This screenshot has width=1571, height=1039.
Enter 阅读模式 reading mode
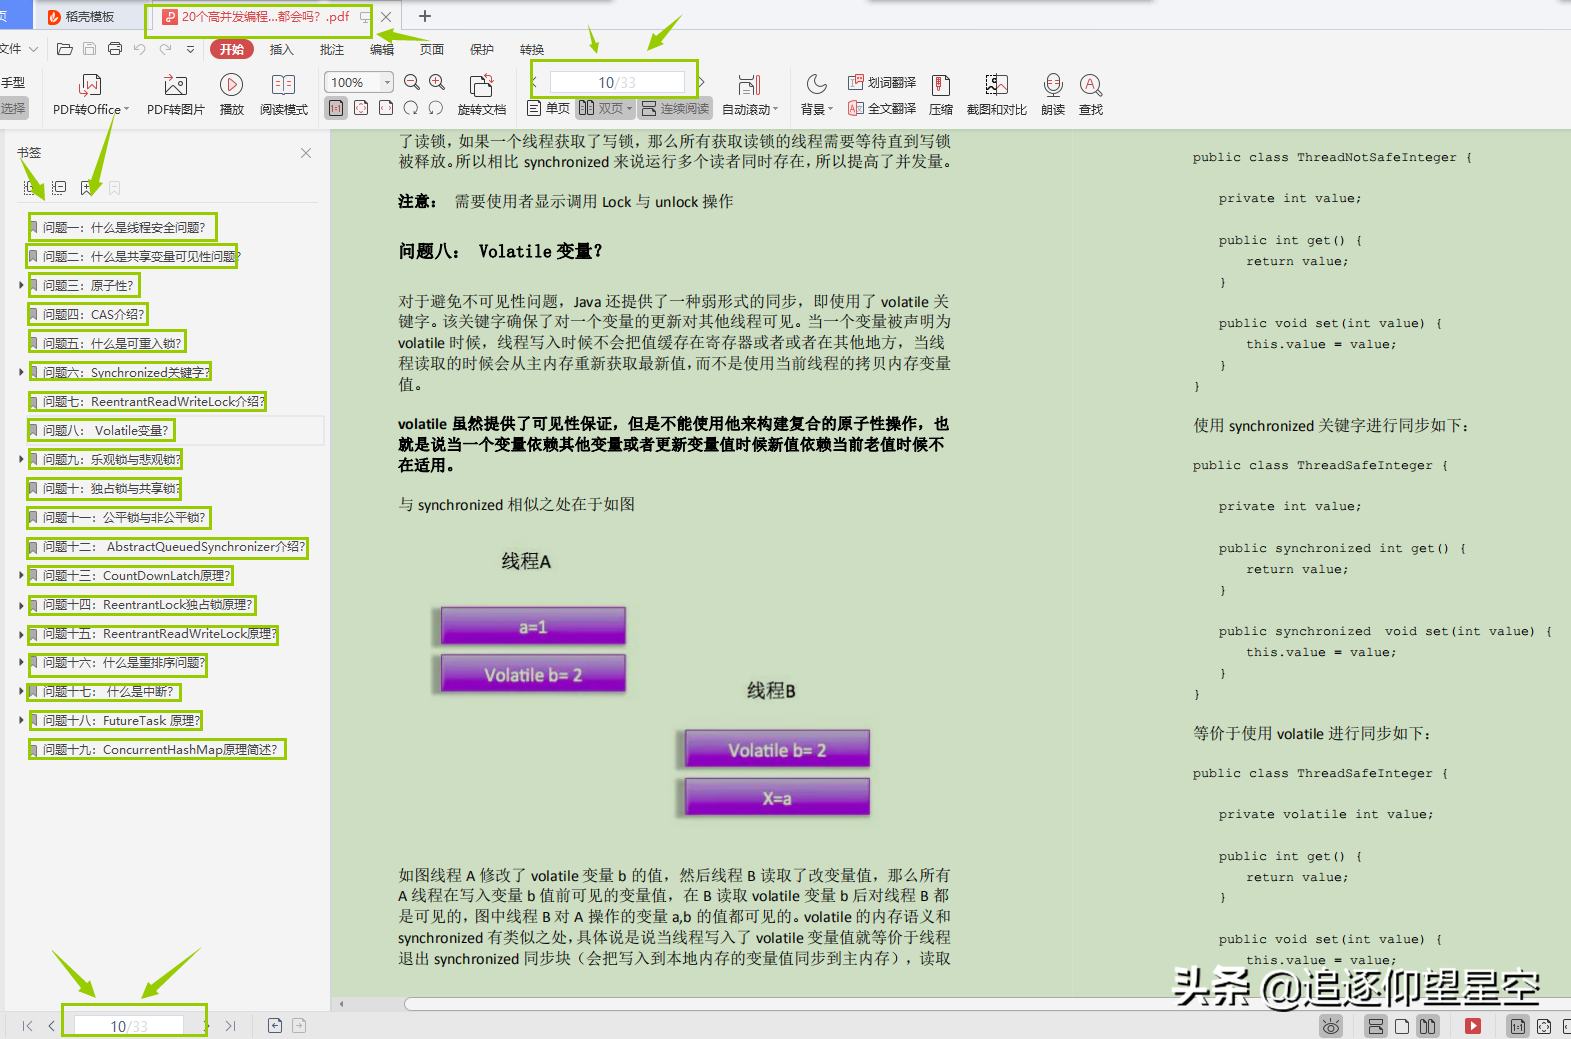click(x=284, y=95)
